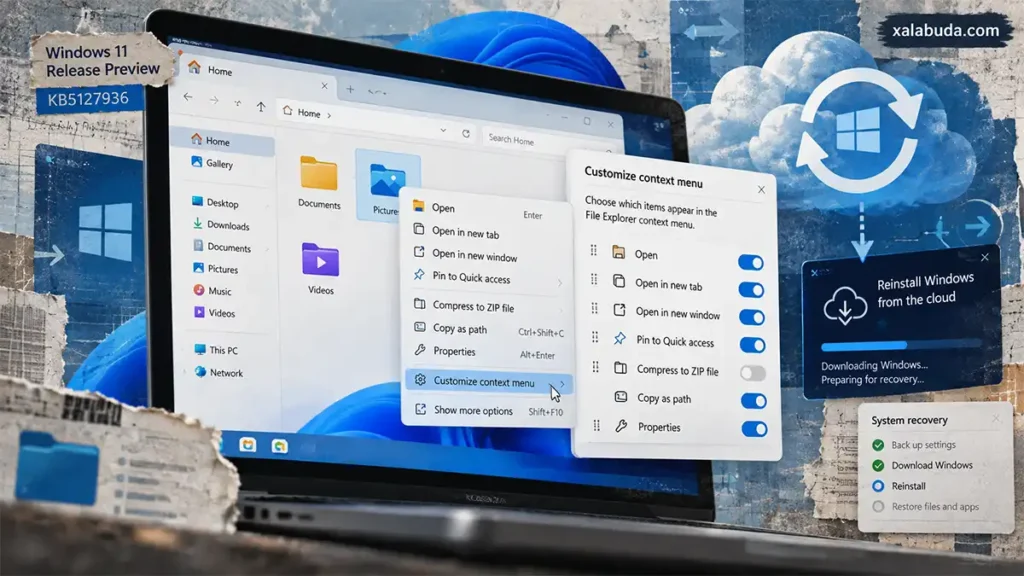The height and width of the screenshot is (576, 1024).
Task: Open the Documents folder thumbnail
Action: tap(319, 182)
